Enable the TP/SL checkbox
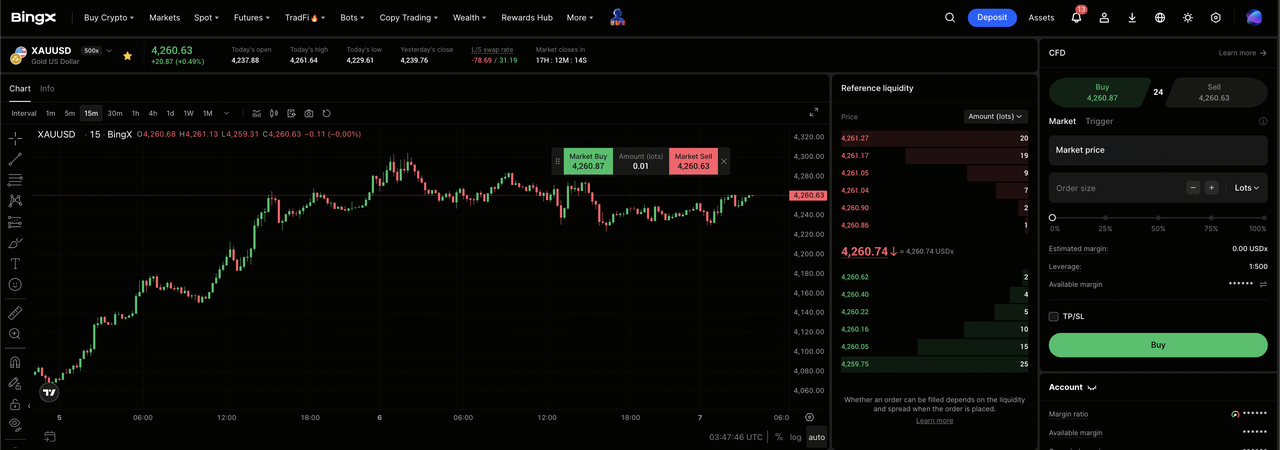1280x450 pixels. (x=1054, y=316)
